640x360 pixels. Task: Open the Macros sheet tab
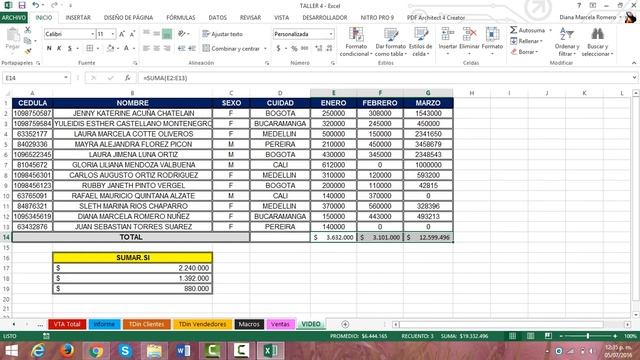click(x=249, y=324)
